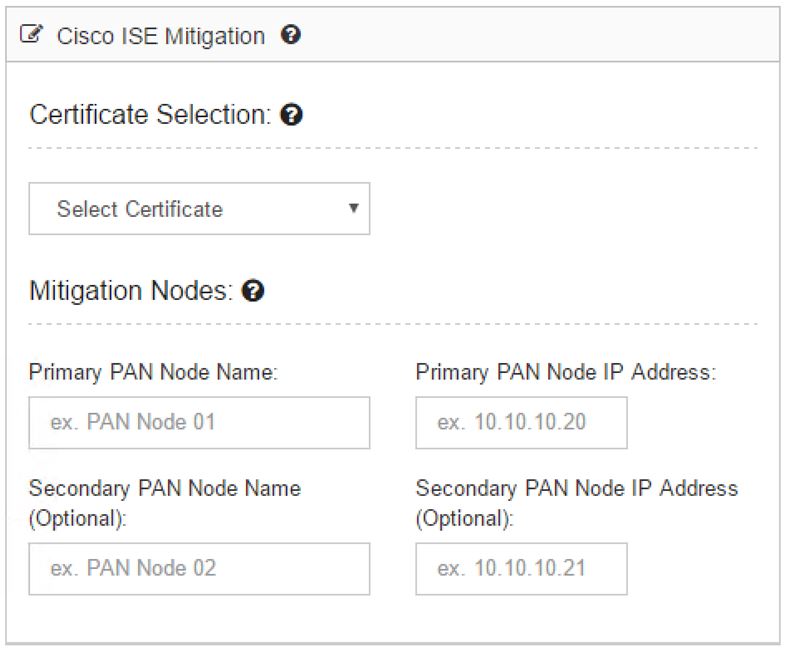The width and height of the screenshot is (789, 656).
Task: Focus the Primary PAN Node IP Address field
Action: coord(521,423)
